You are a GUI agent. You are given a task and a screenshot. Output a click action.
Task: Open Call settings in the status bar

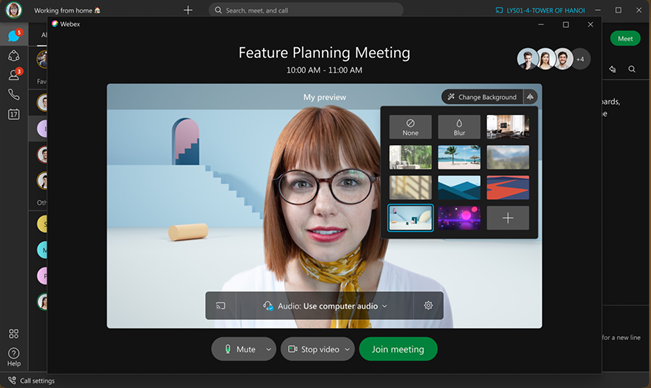click(x=32, y=381)
